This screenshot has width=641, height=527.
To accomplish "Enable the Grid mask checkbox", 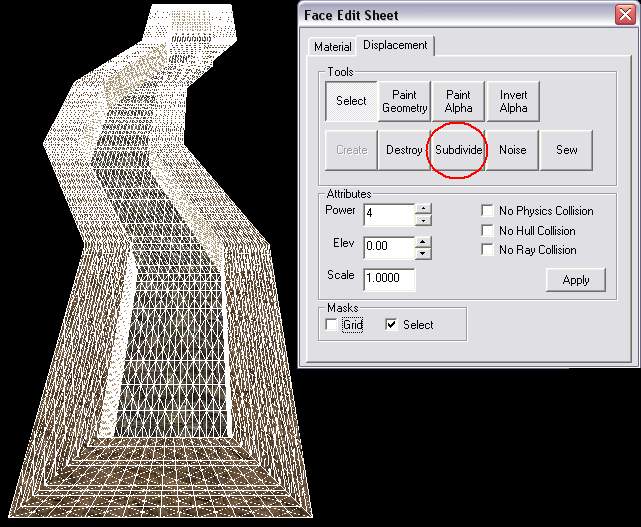I will 332,325.
